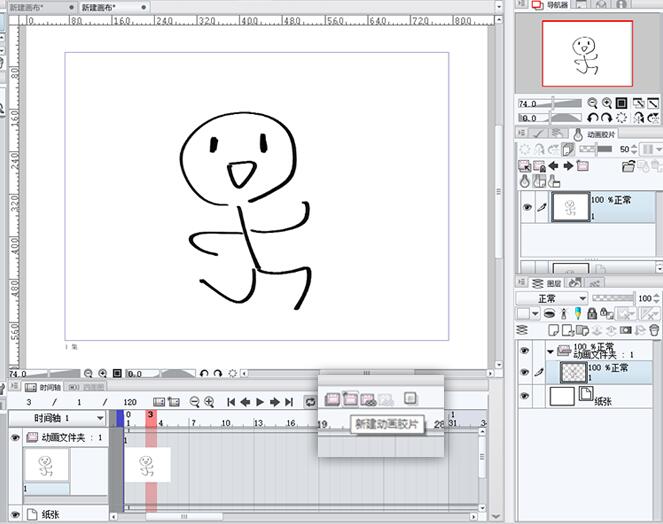Select the 图层 panel tab
This screenshot has width=663, height=524.
pos(547,283)
